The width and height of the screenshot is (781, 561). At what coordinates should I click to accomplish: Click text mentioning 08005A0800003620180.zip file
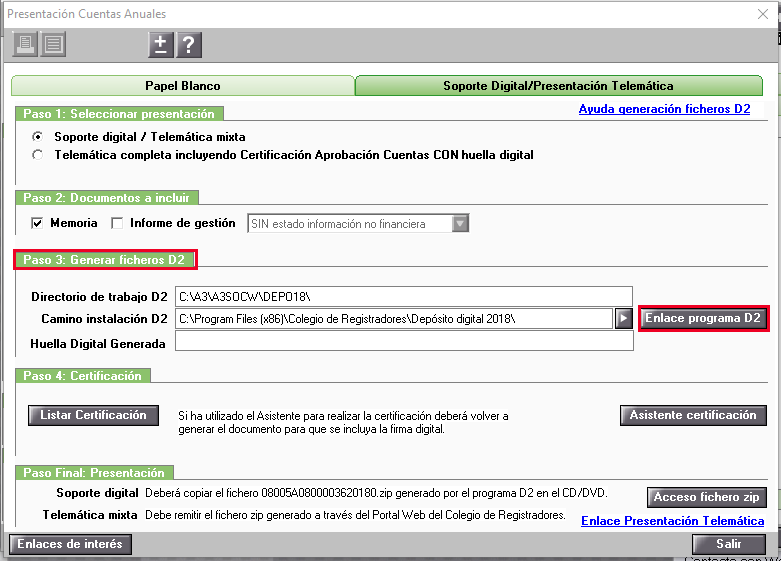pyautogui.click(x=376, y=493)
